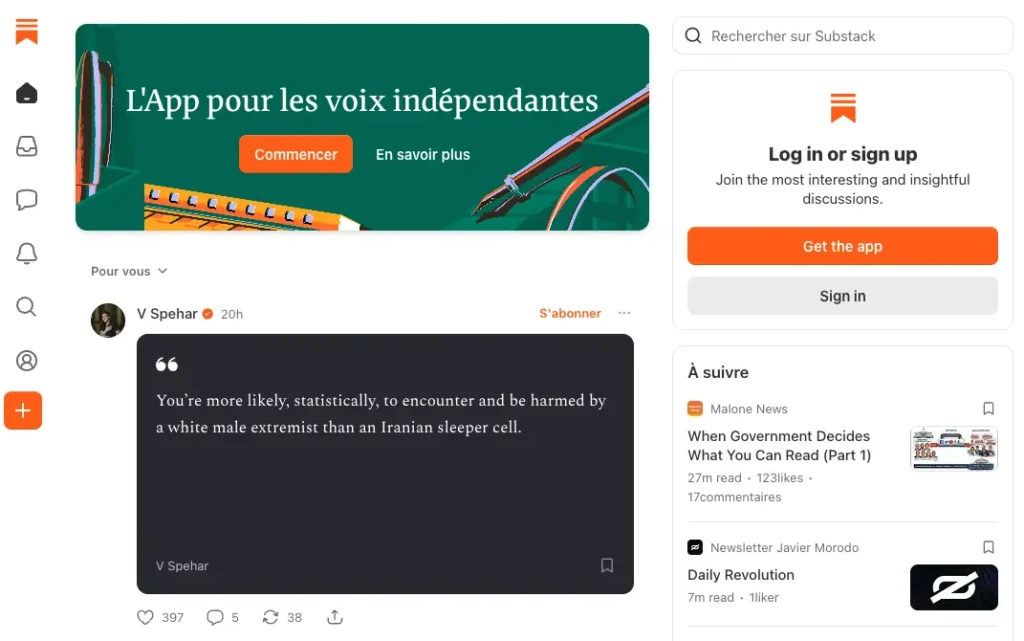
Task: Restack V Spehar's post
Action: pos(270,617)
